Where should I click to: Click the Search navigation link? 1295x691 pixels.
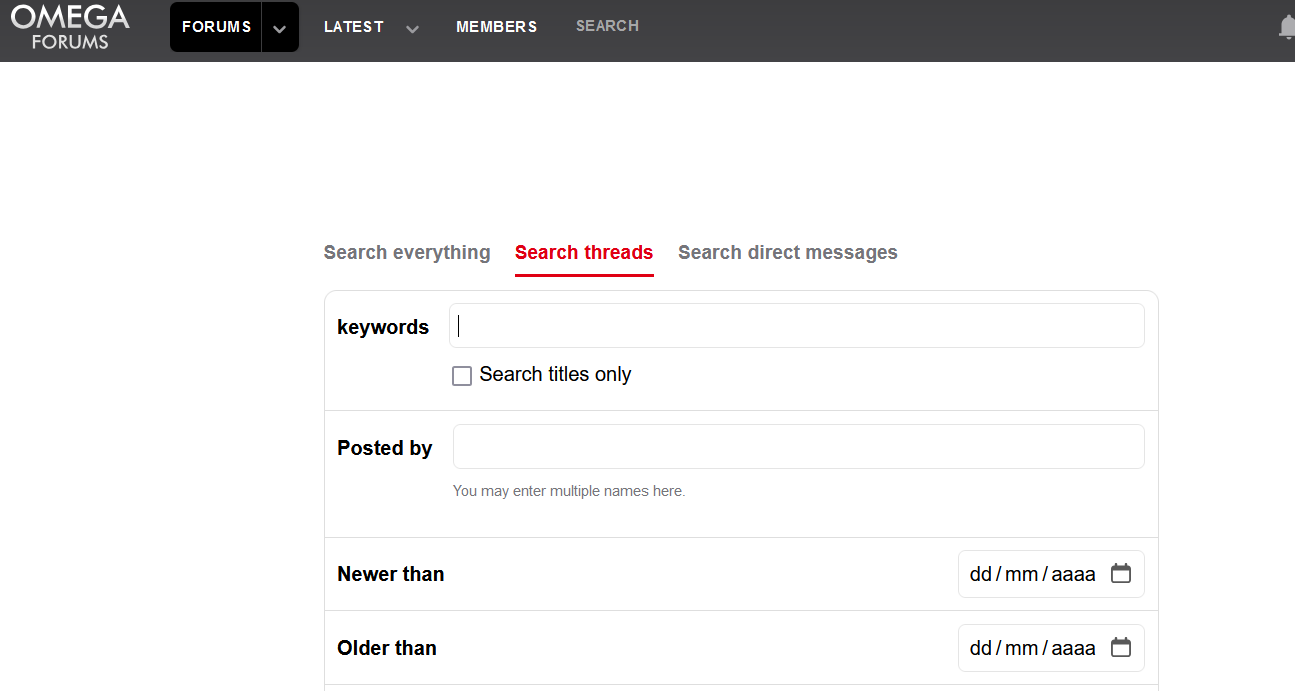tap(607, 26)
